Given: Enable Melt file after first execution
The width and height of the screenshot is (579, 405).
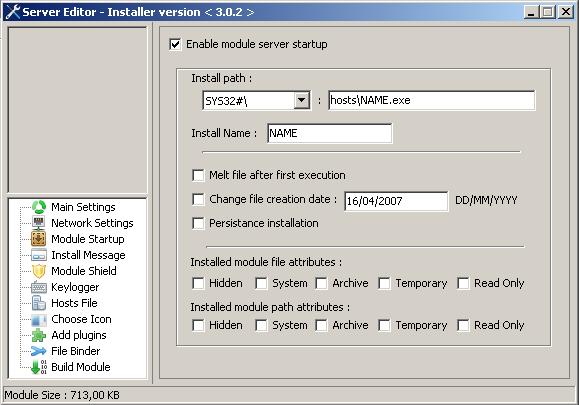Looking at the screenshot, I should tap(198, 175).
